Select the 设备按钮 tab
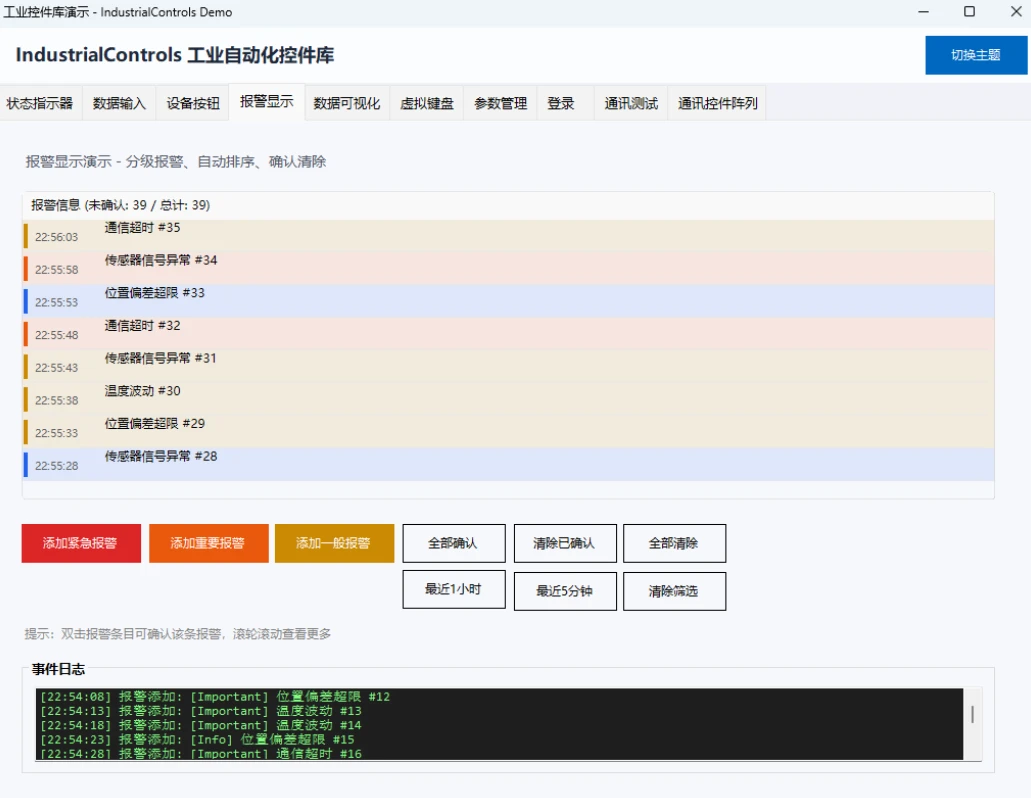The image size is (1031, 798). (193, 103)
